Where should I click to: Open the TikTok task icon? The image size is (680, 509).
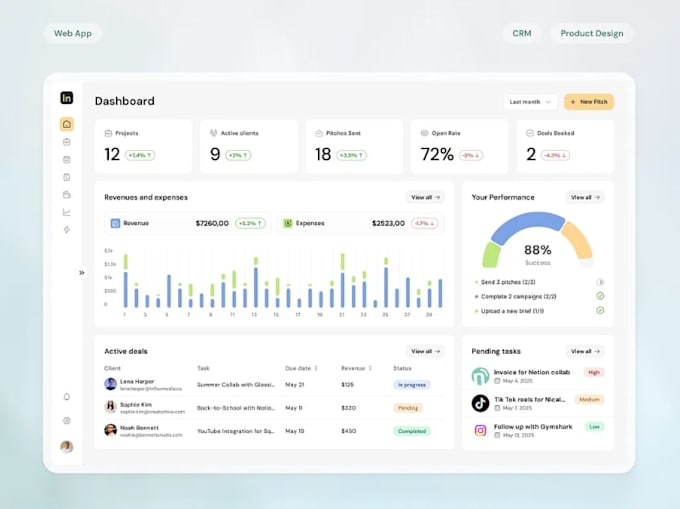pos(480,403)
